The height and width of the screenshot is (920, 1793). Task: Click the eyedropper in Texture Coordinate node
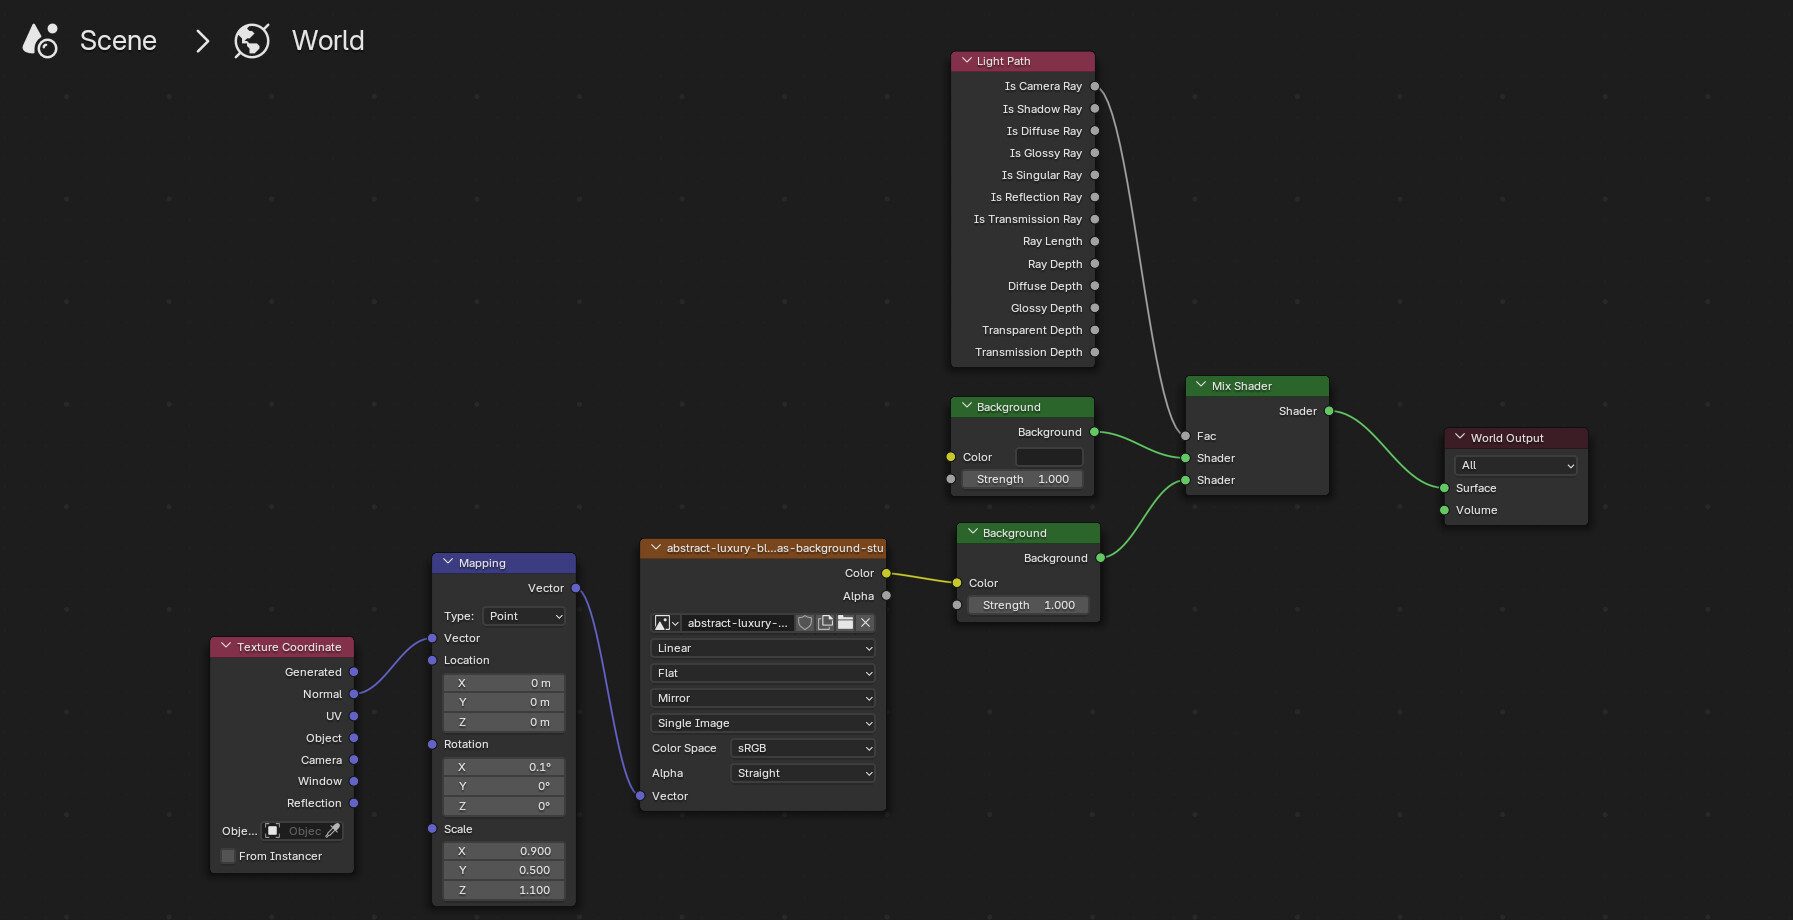(x=333, y=831)
